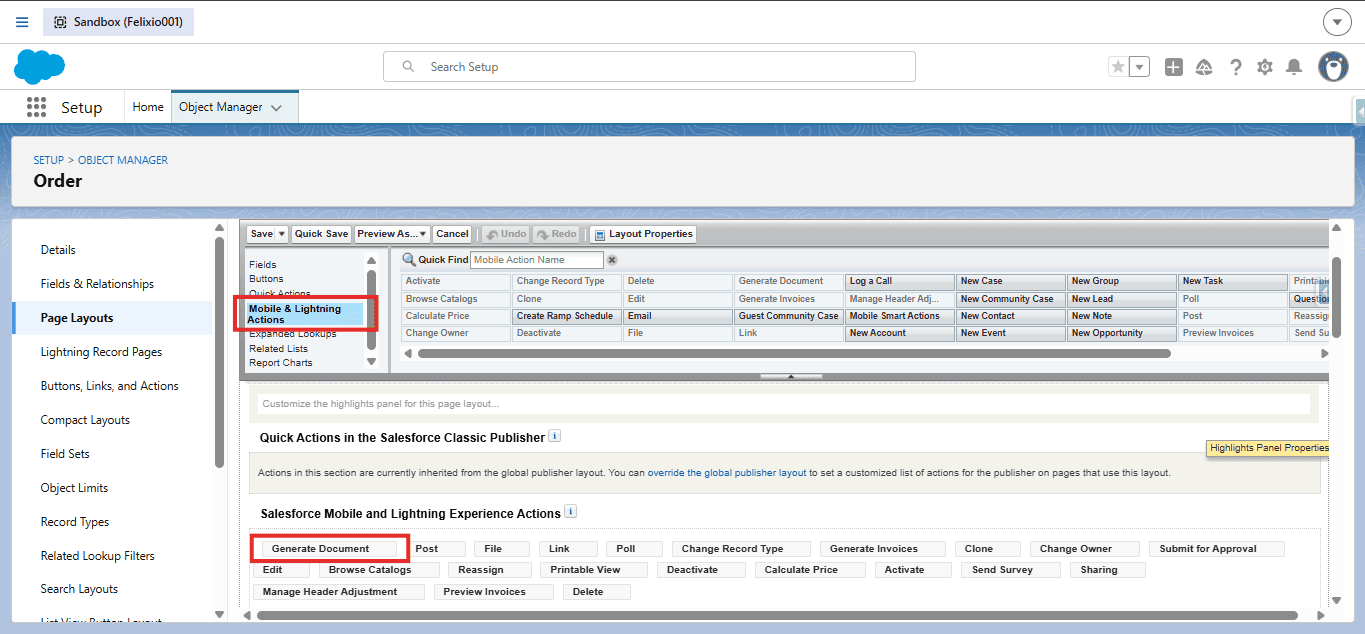Click info icon beside Mobile and Lightning Experience Actions
The image size is (1365, 634).
coord(571,511)
